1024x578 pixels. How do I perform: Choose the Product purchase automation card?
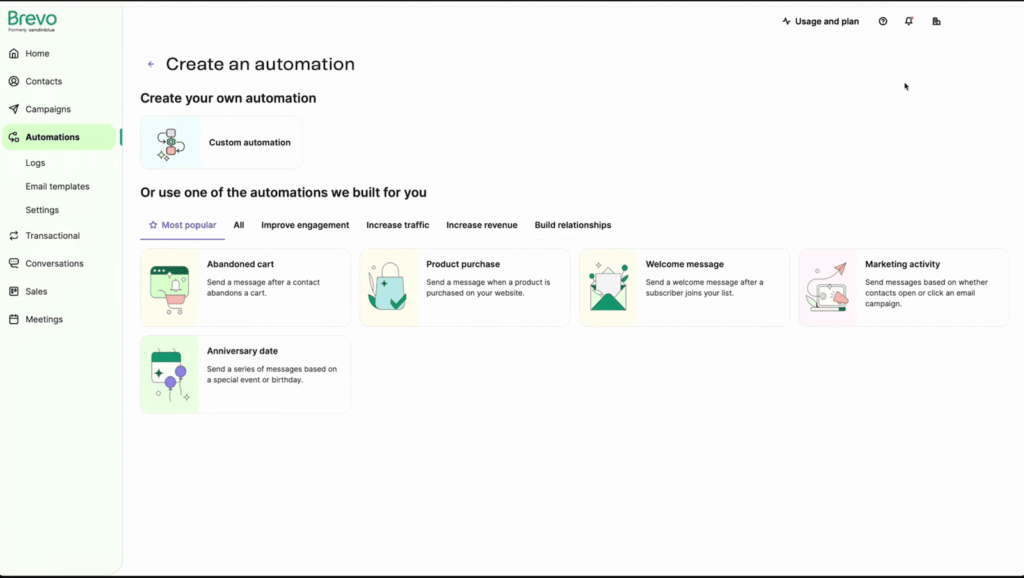465,287
